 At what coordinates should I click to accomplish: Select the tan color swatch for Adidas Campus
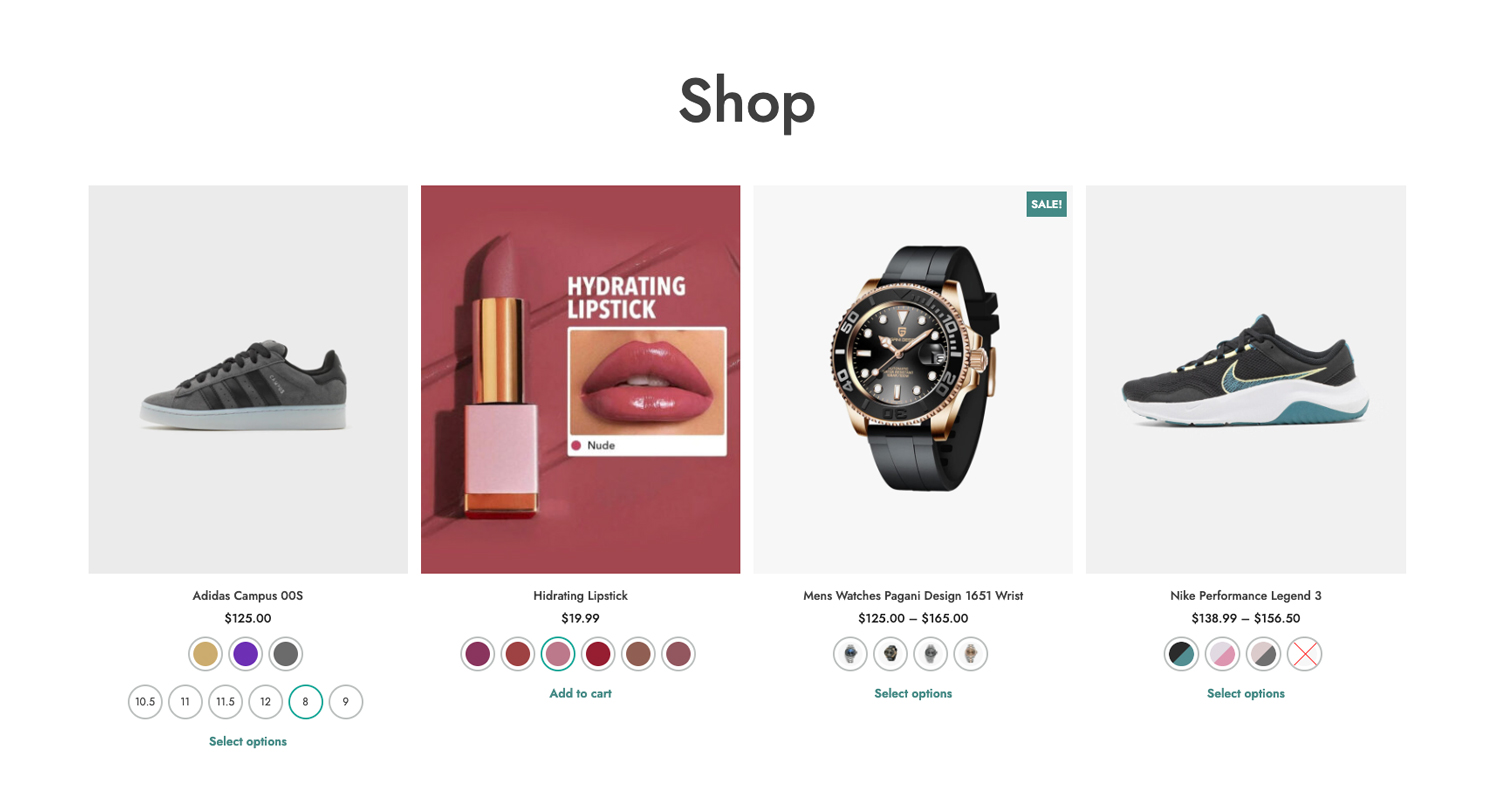point(206,654)
